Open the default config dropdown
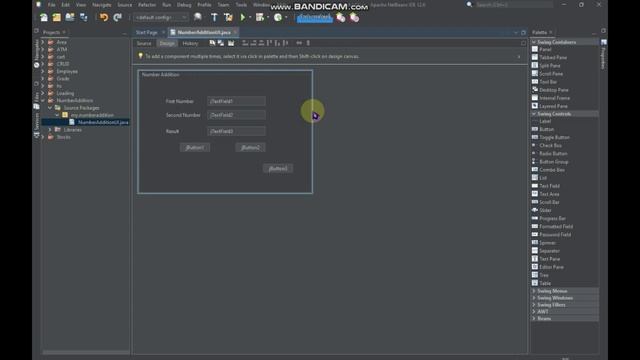Viewport: 640px width, 360px height. (161, 18)
